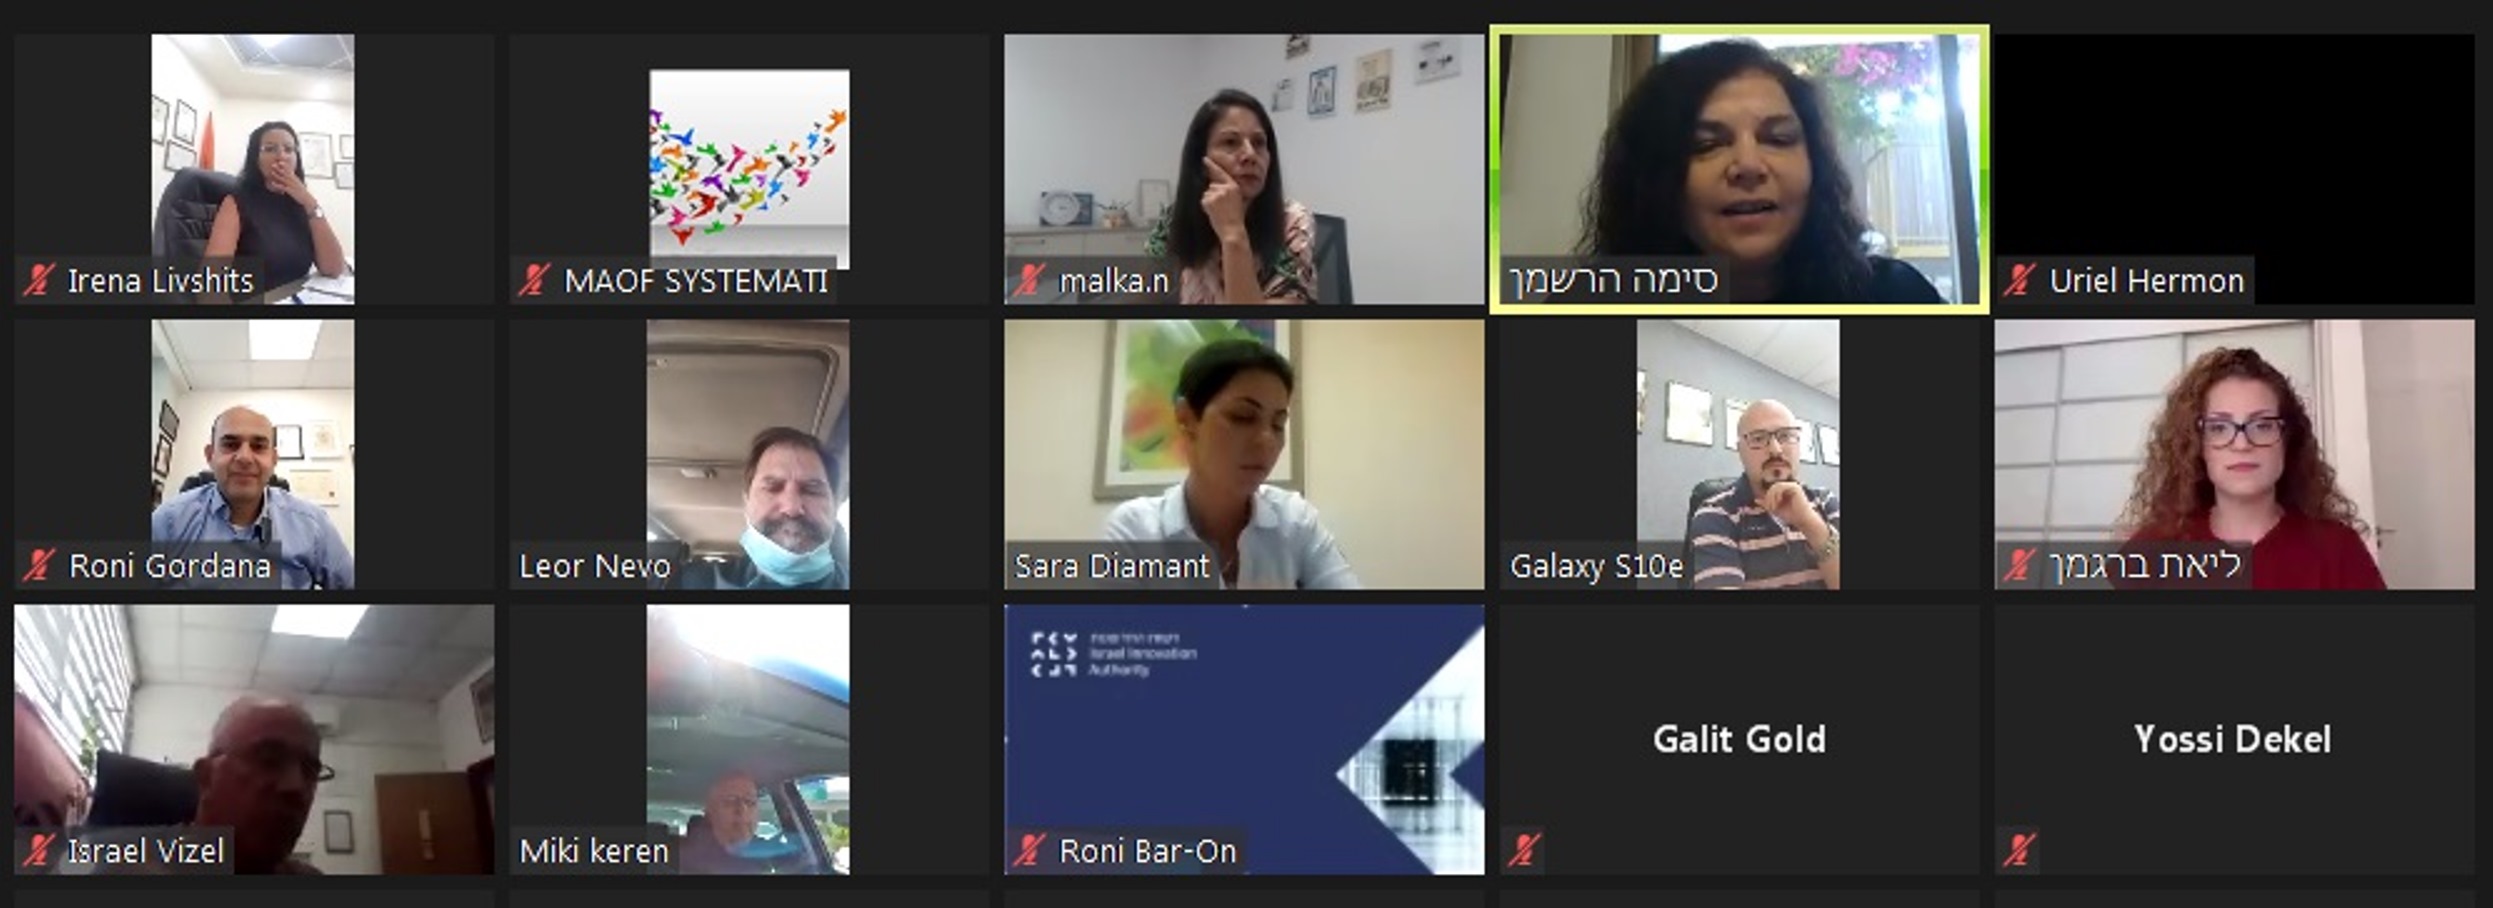Select the highlighted active speaker video tile
Screen dimensions: 2493x908
pyautogui.click(x=1739, y=169)
